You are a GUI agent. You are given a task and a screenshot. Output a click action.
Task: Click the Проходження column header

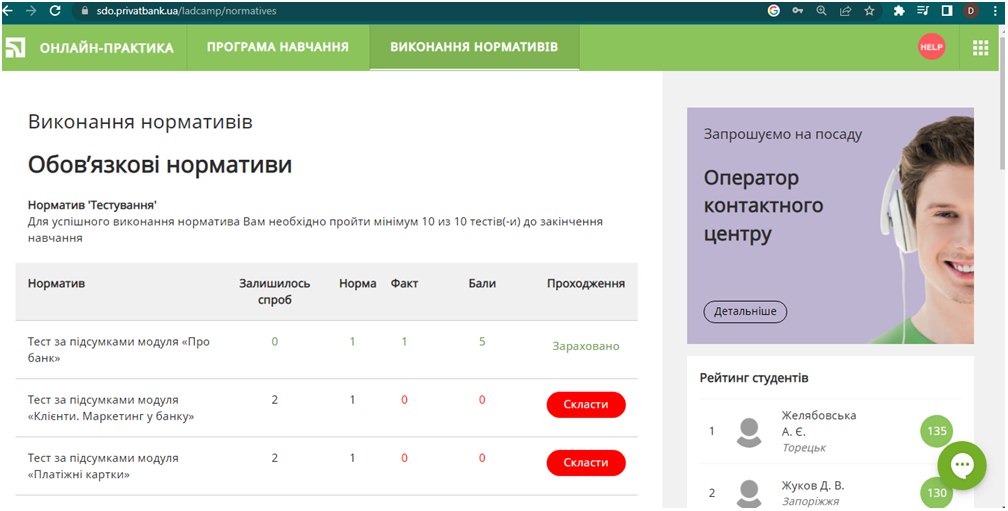[586, 283]
